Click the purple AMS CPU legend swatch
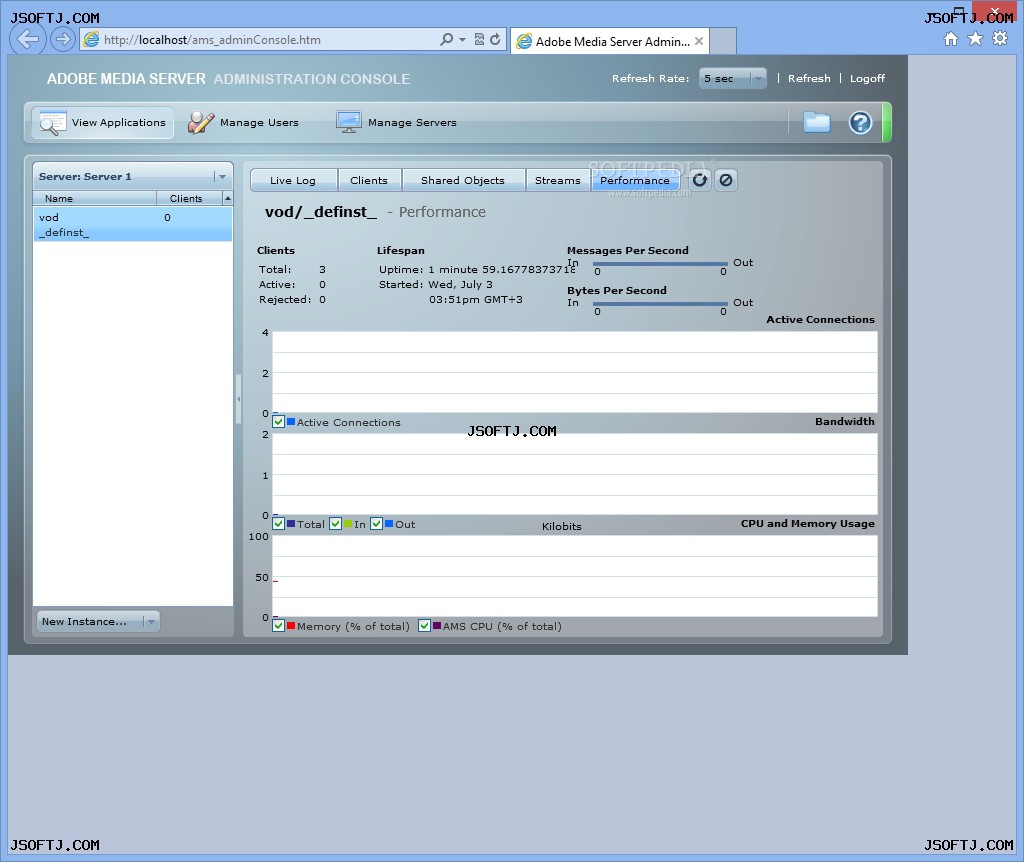 pos(437,626)
